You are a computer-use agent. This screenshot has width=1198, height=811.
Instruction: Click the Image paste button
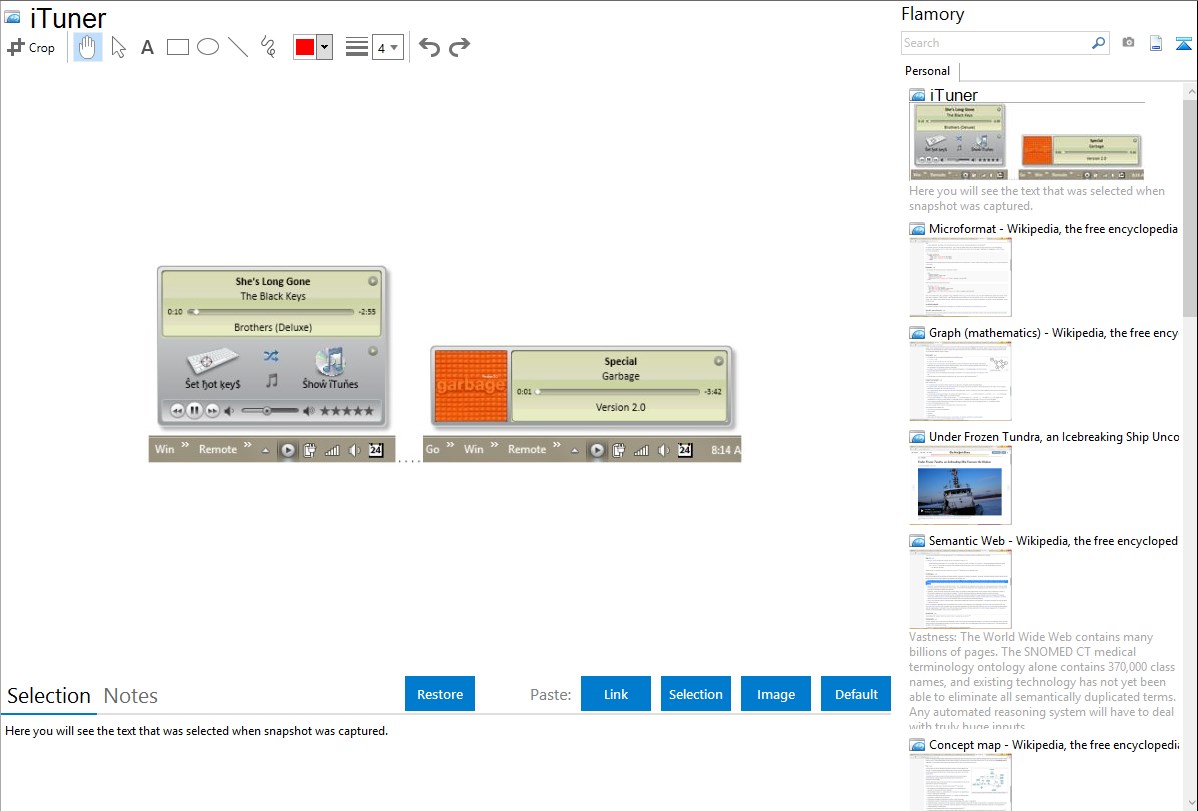point(775,694)
